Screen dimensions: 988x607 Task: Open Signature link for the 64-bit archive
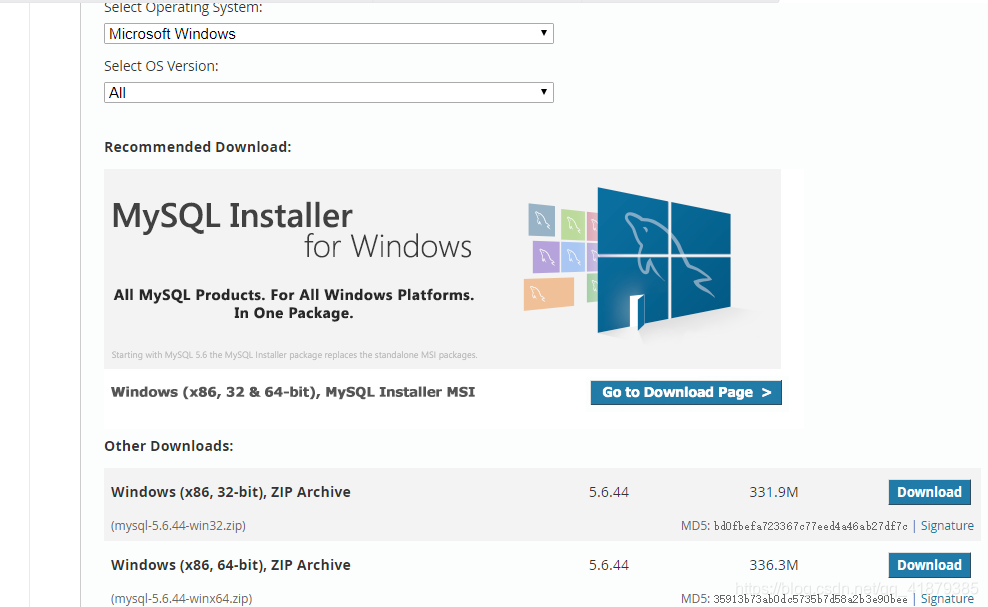(947, 599)
